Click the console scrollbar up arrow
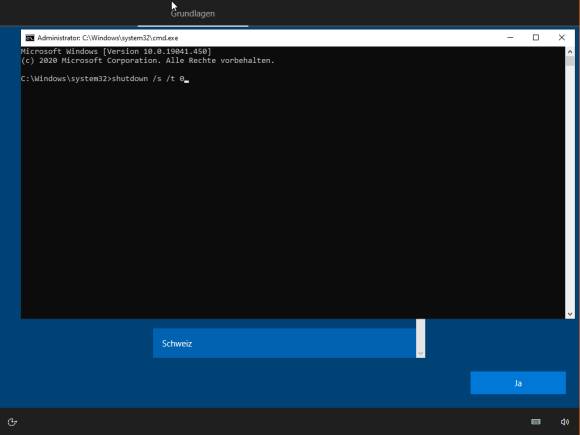 tap(570, 51)
